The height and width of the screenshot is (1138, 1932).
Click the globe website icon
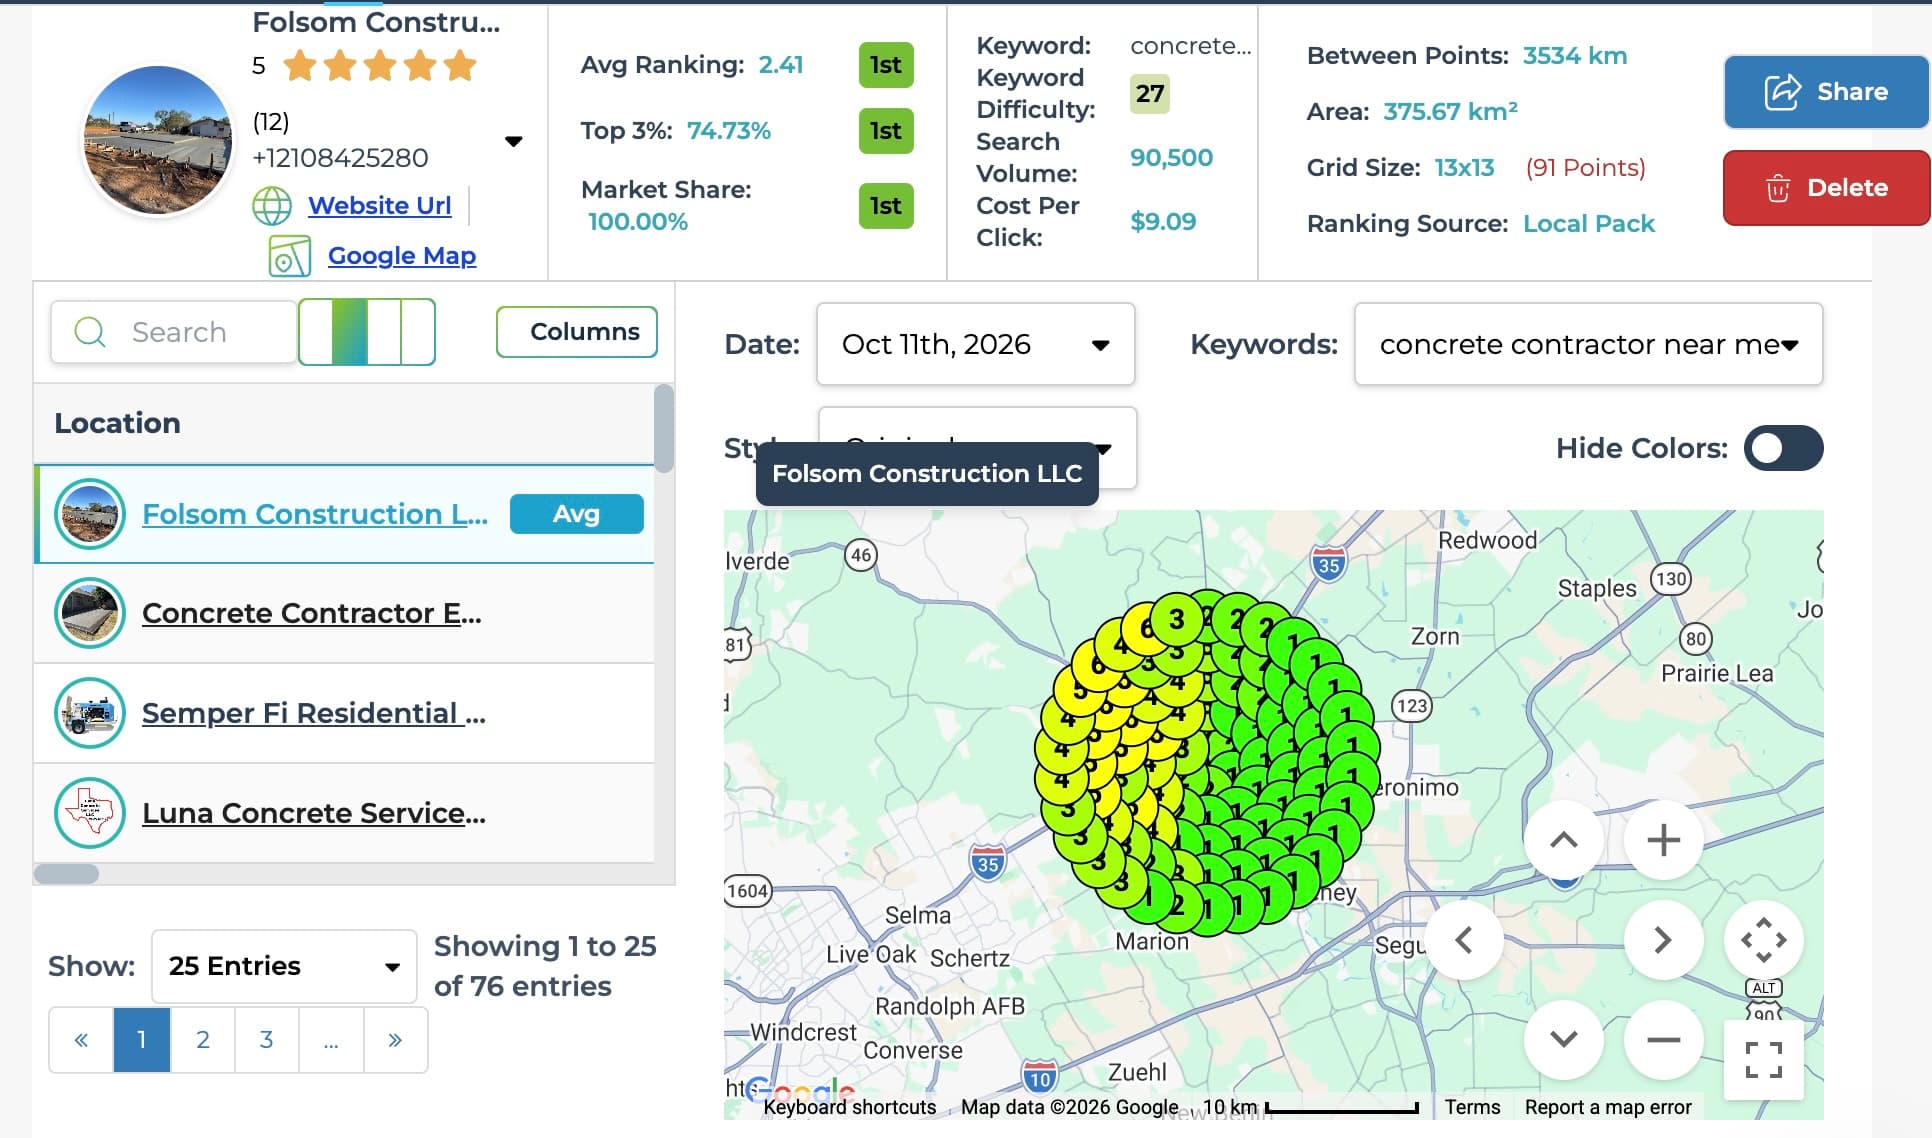click(272, 206)
